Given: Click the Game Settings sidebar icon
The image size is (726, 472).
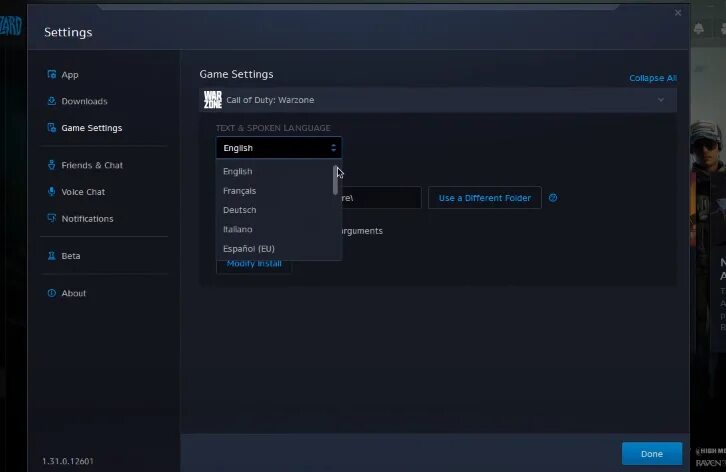Looking at the screenshot, I should coord(51,127).
